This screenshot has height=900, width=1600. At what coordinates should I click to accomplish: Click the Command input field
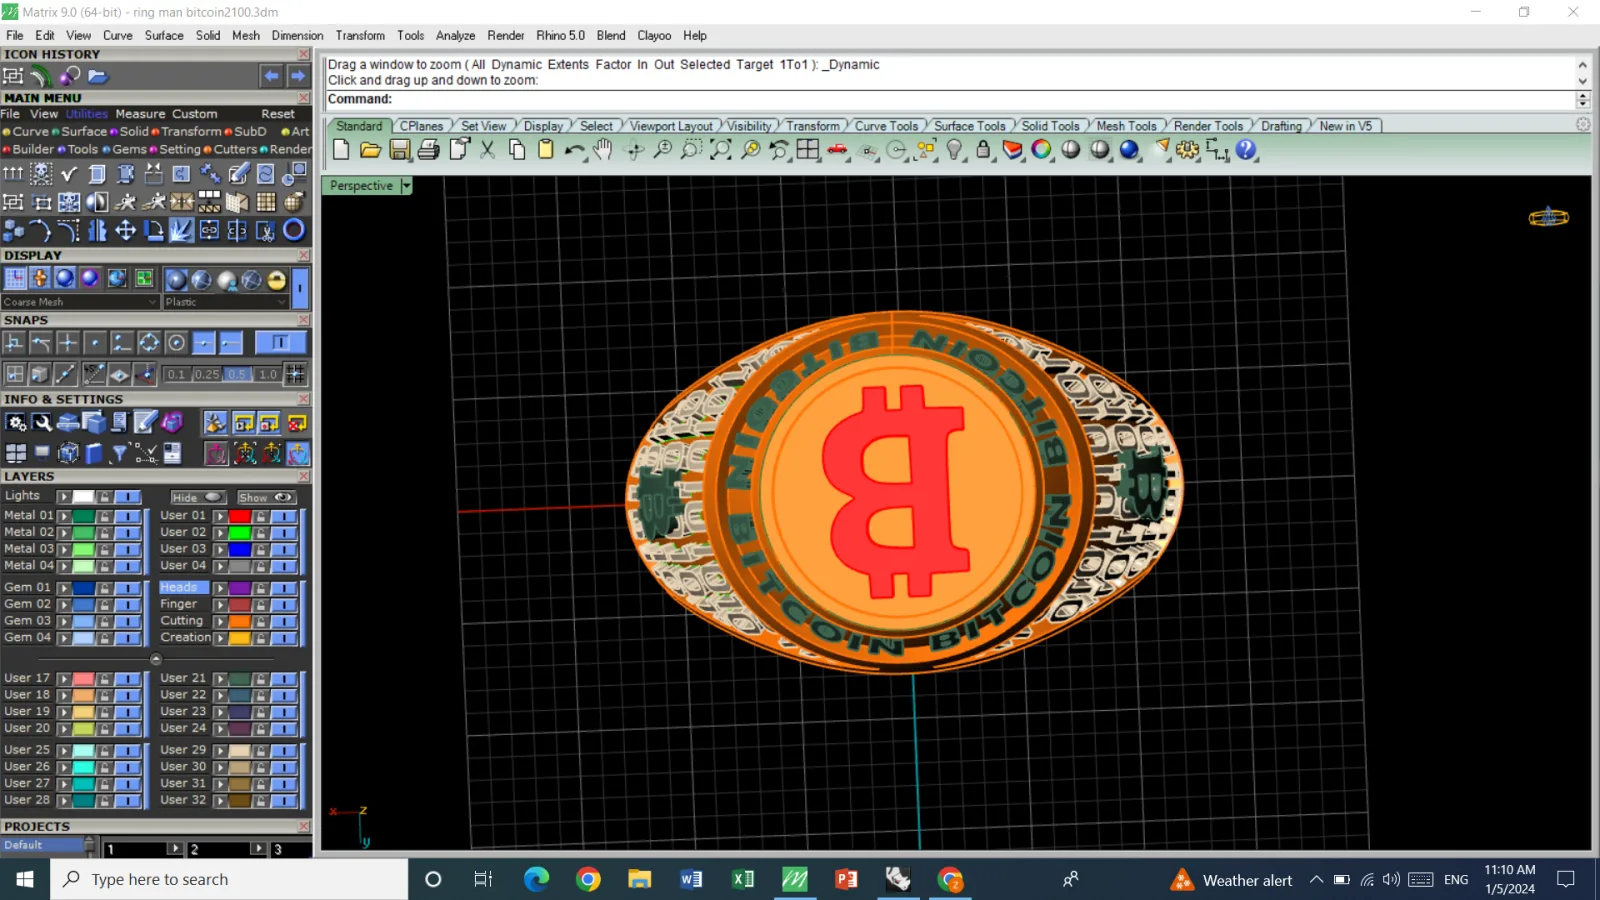coord(950,99)
